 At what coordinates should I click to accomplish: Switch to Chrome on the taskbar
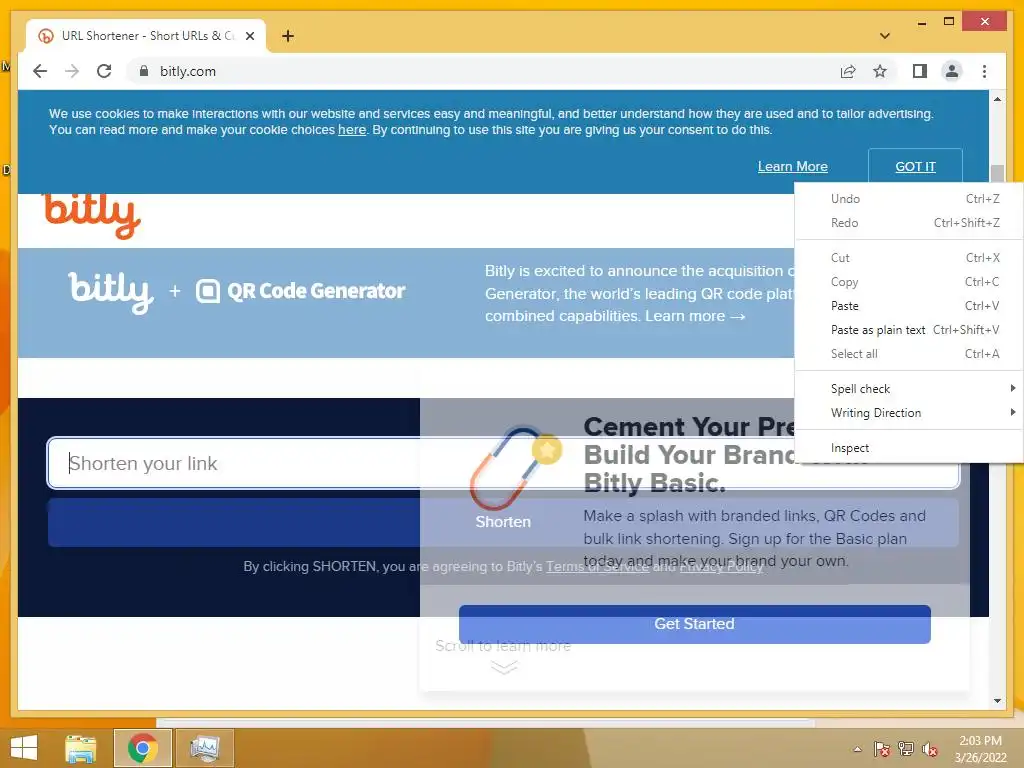[142, 748]
